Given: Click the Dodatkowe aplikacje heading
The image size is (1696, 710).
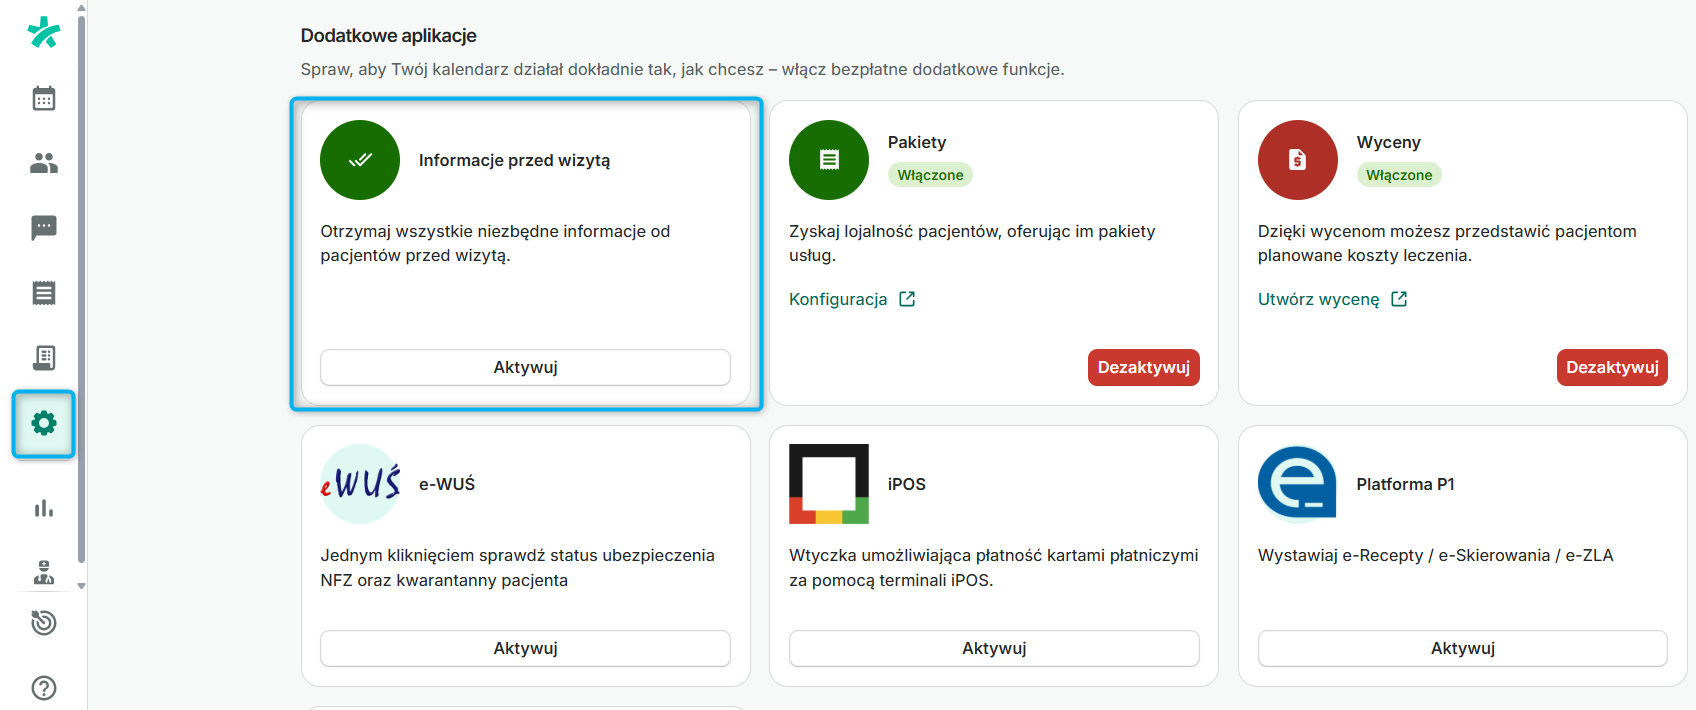Looking at the screenshot, I should point(389,36).
